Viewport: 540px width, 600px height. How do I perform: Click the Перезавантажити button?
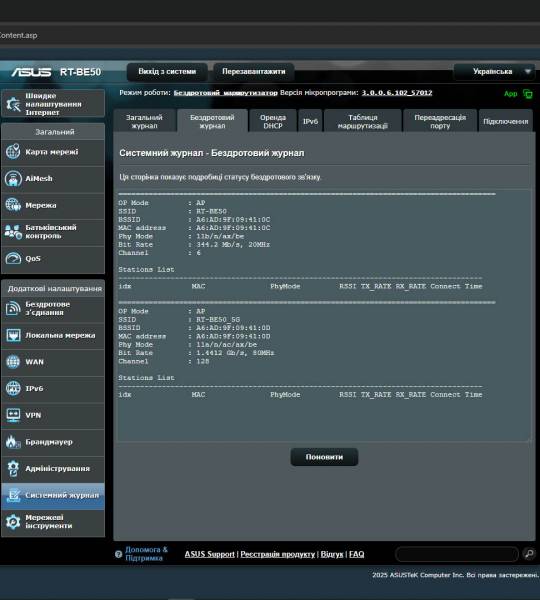254,72
